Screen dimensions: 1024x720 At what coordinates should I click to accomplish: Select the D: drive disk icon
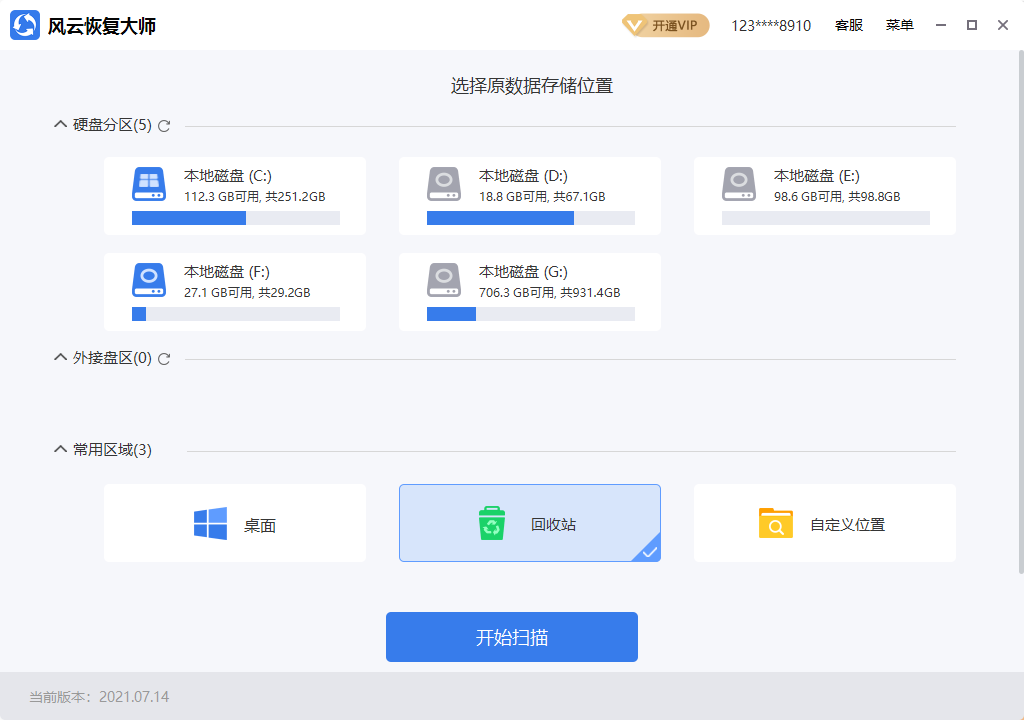444,184
